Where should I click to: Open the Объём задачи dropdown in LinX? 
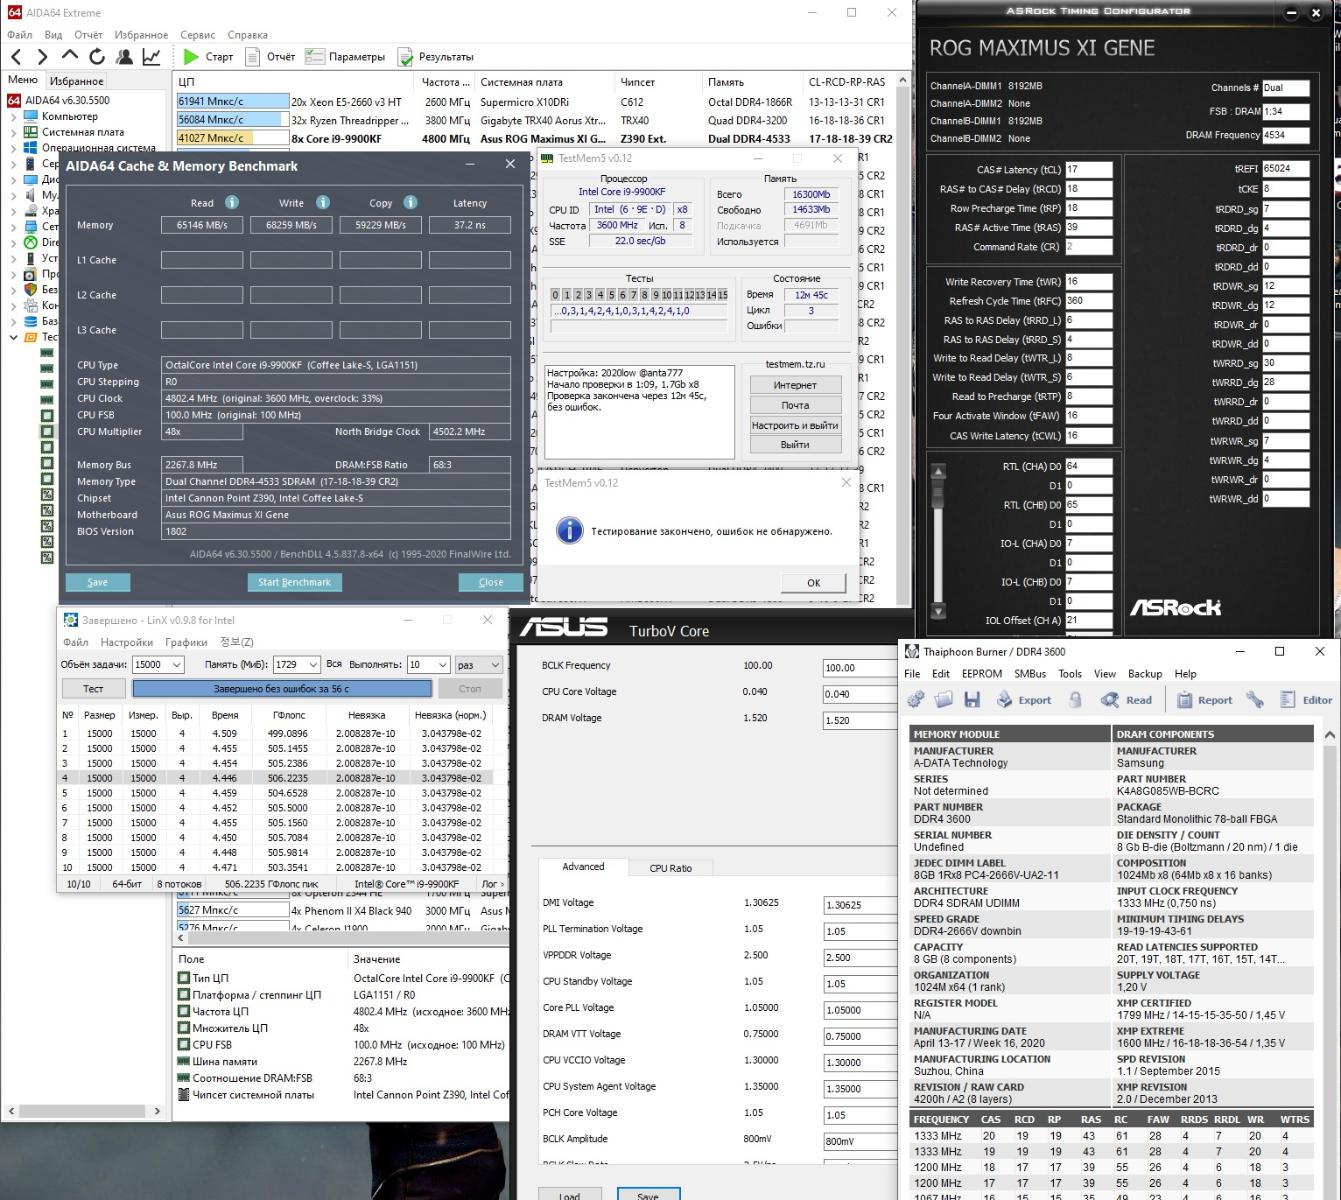tap(177, 665)
